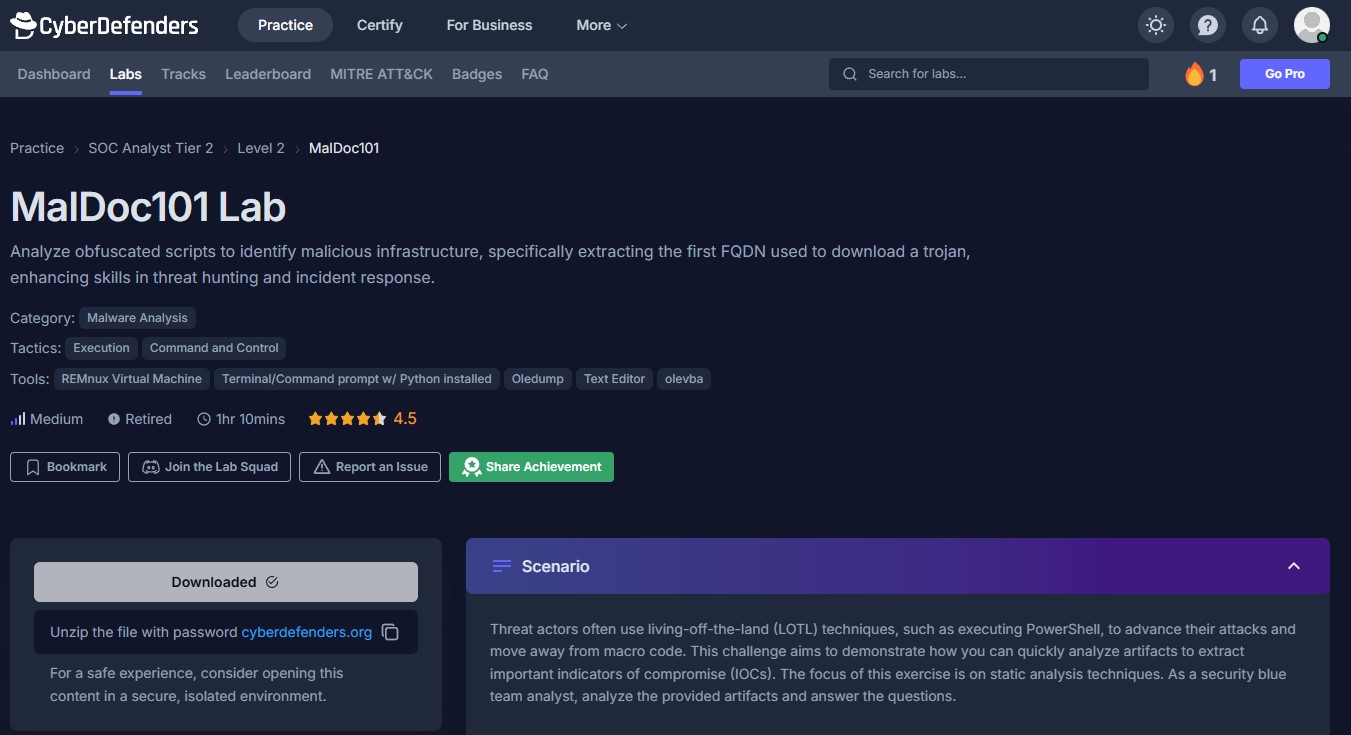Open the Tracks tab
Image resolution: width=1351 pixels, height=735 pixels.
(183, 74)
